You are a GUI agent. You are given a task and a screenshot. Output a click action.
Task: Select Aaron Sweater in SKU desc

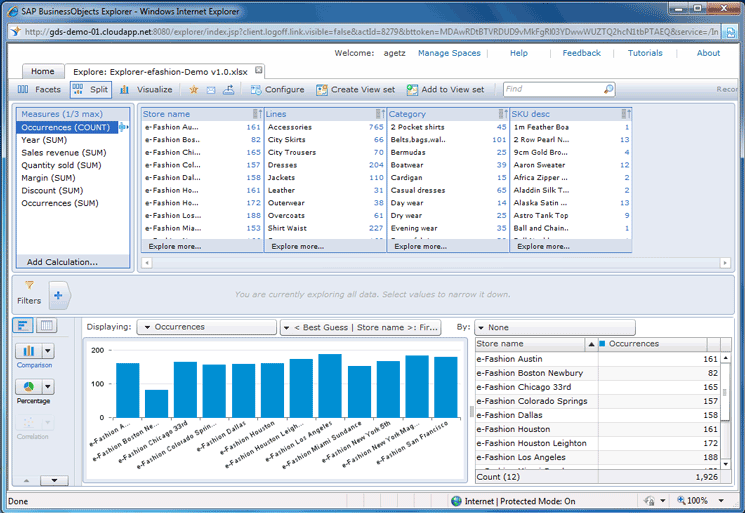[571, 165]
